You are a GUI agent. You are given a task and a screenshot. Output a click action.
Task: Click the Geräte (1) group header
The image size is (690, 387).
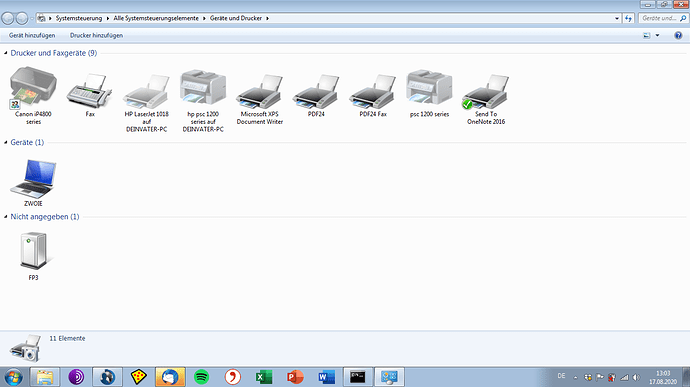click(27, 142)
